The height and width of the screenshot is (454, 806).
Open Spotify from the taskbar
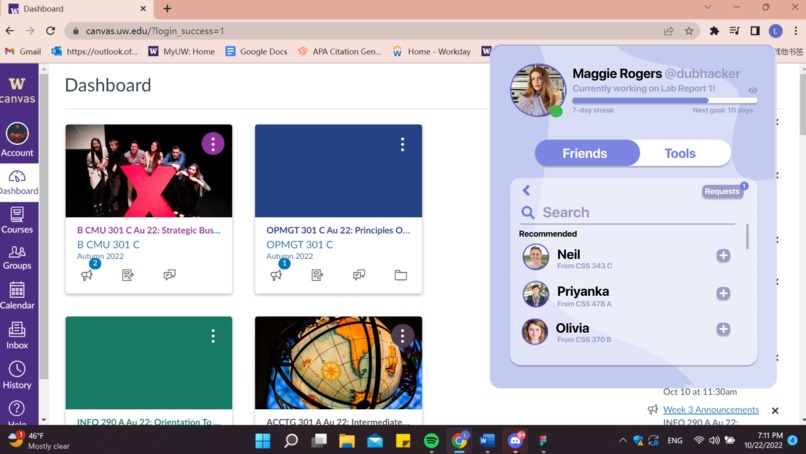coord(431,441)
